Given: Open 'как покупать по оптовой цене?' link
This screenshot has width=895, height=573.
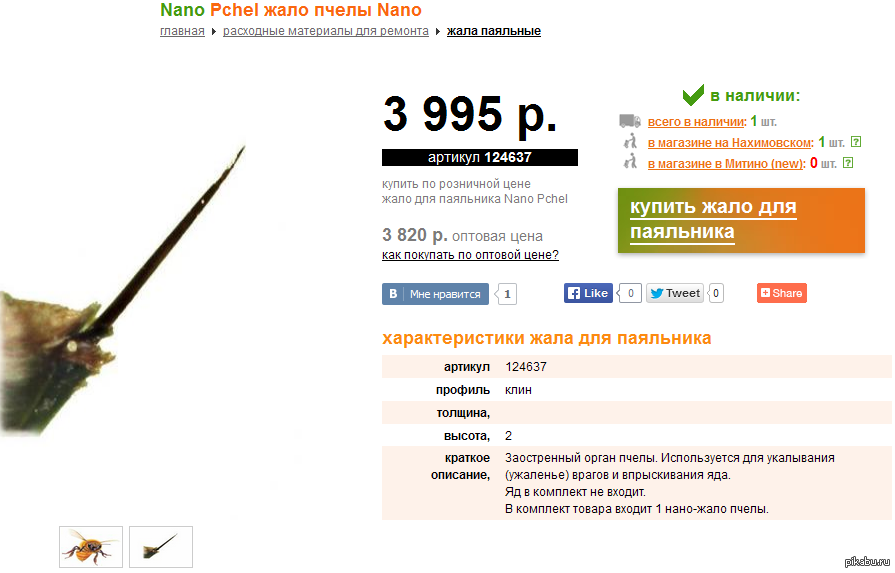Looking at the screenshot, I should click(x=470, y=255).
